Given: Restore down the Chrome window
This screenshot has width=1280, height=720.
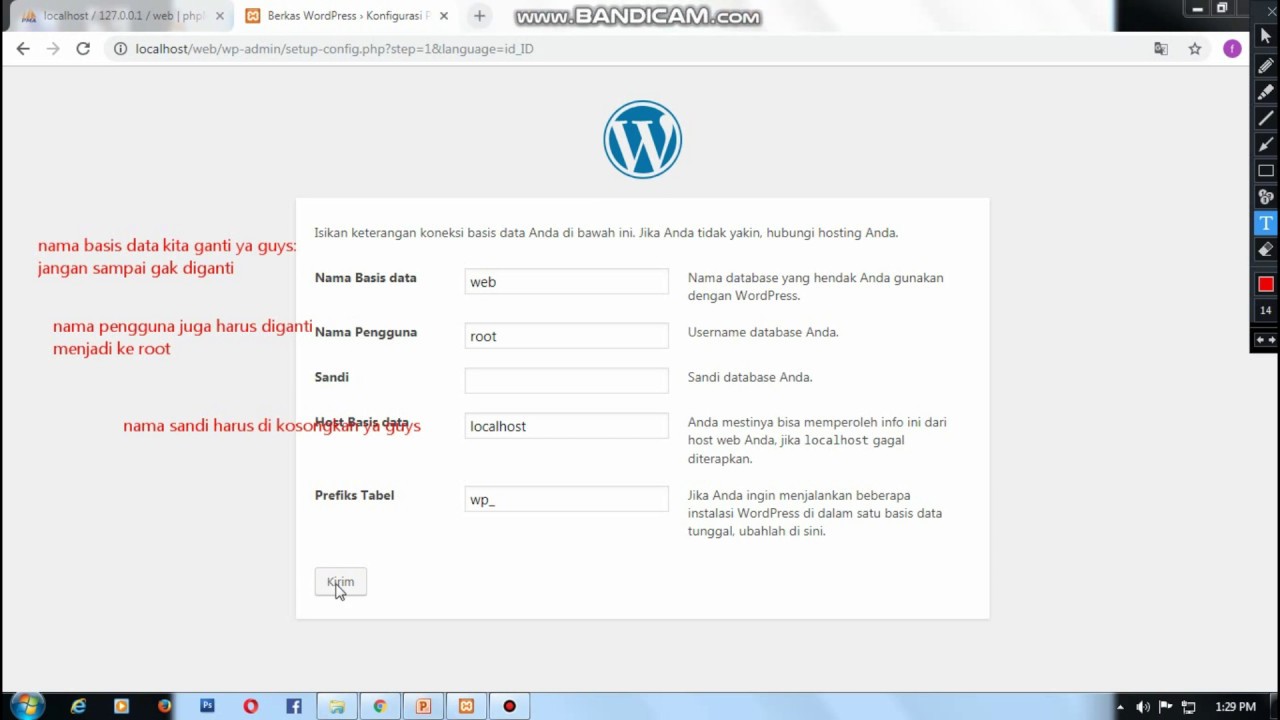Looking at the screenshot, I should point(1221,9).
